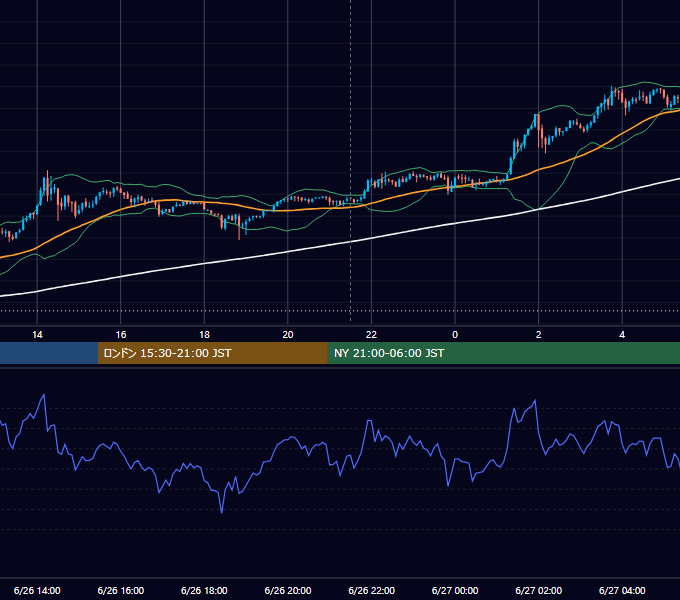Click the 6/27 02:00 date label
This screenshot has height=600, width=680.
pos(539,590)
